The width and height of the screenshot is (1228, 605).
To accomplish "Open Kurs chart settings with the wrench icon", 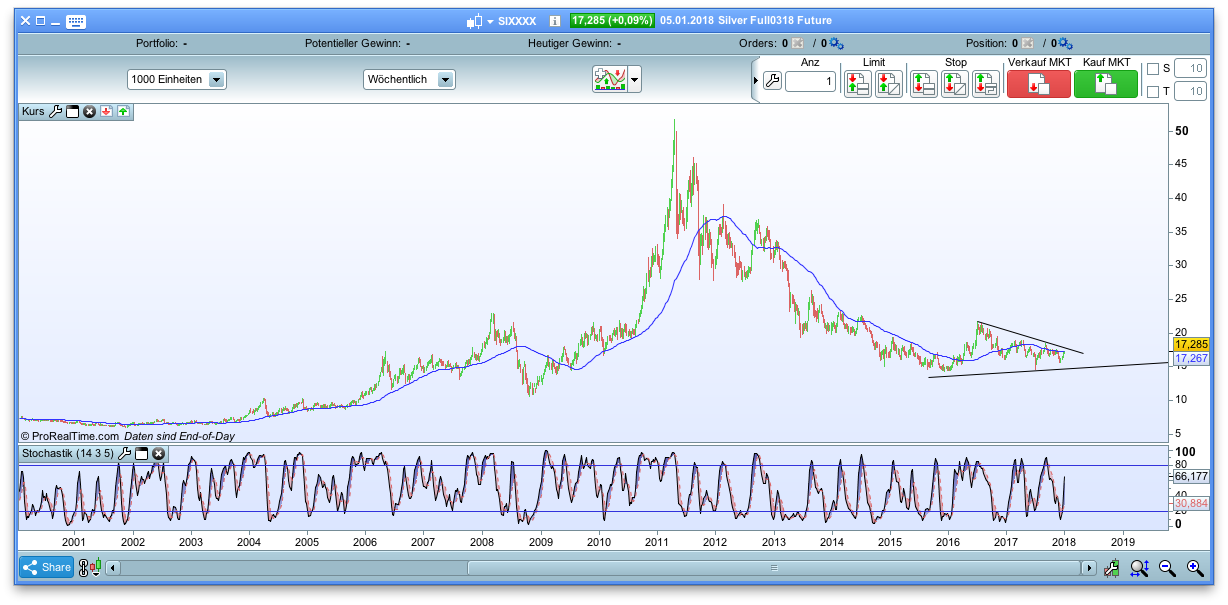I will pyautogui.click(x=57, y=112).
